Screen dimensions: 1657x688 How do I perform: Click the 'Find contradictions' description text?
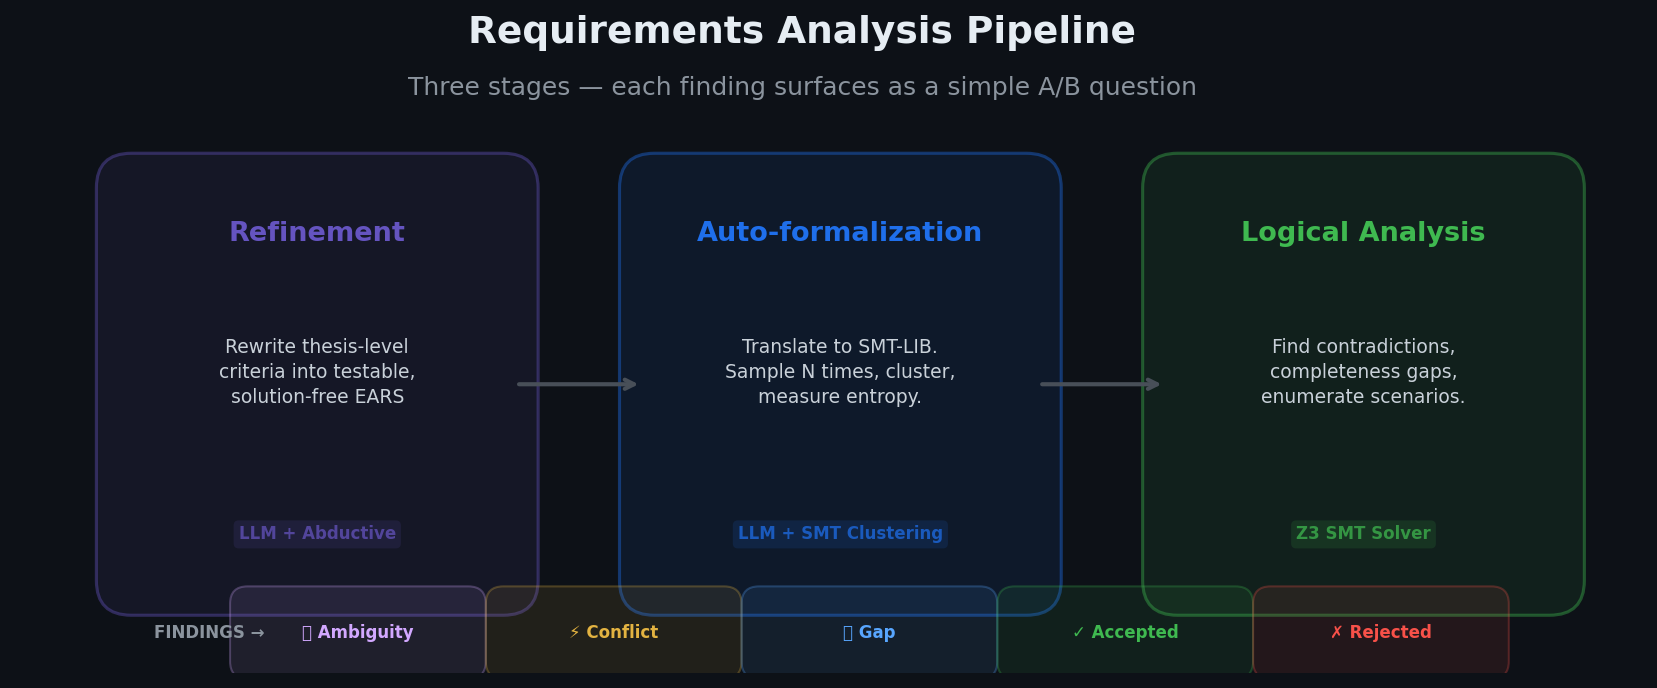(1363, 372)
